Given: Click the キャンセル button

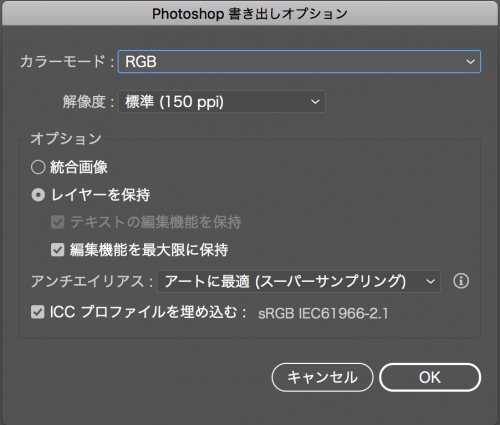Looking at the screenshot, I should click(322, 377).
